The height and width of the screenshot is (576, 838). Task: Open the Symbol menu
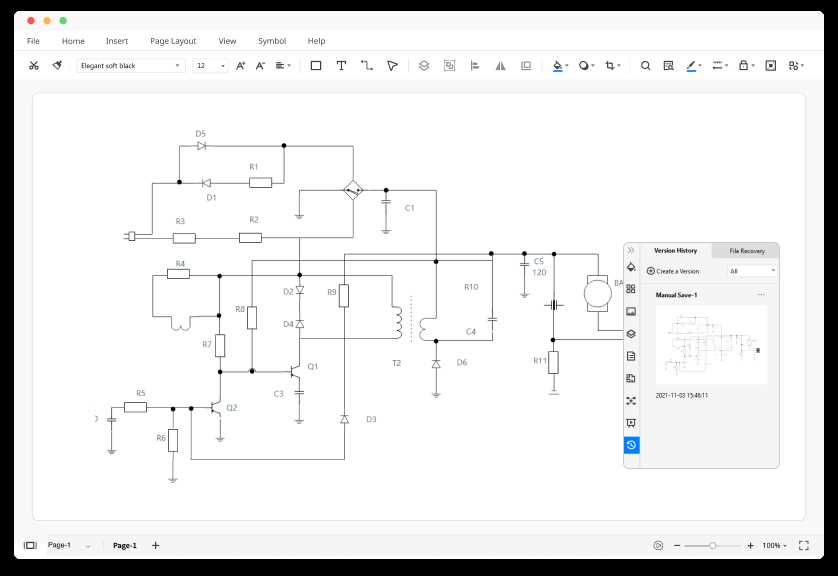(272, 41)
